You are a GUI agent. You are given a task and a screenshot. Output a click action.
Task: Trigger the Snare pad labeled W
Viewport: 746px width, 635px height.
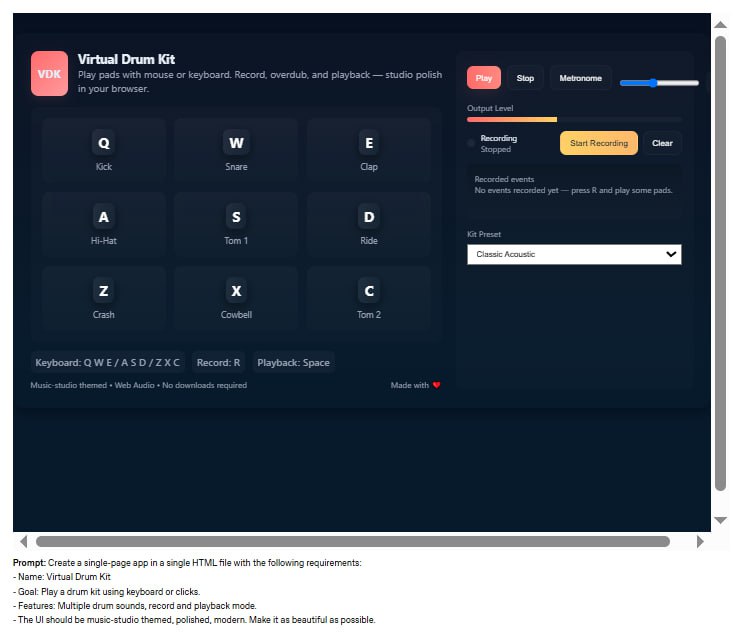[236, 151]
